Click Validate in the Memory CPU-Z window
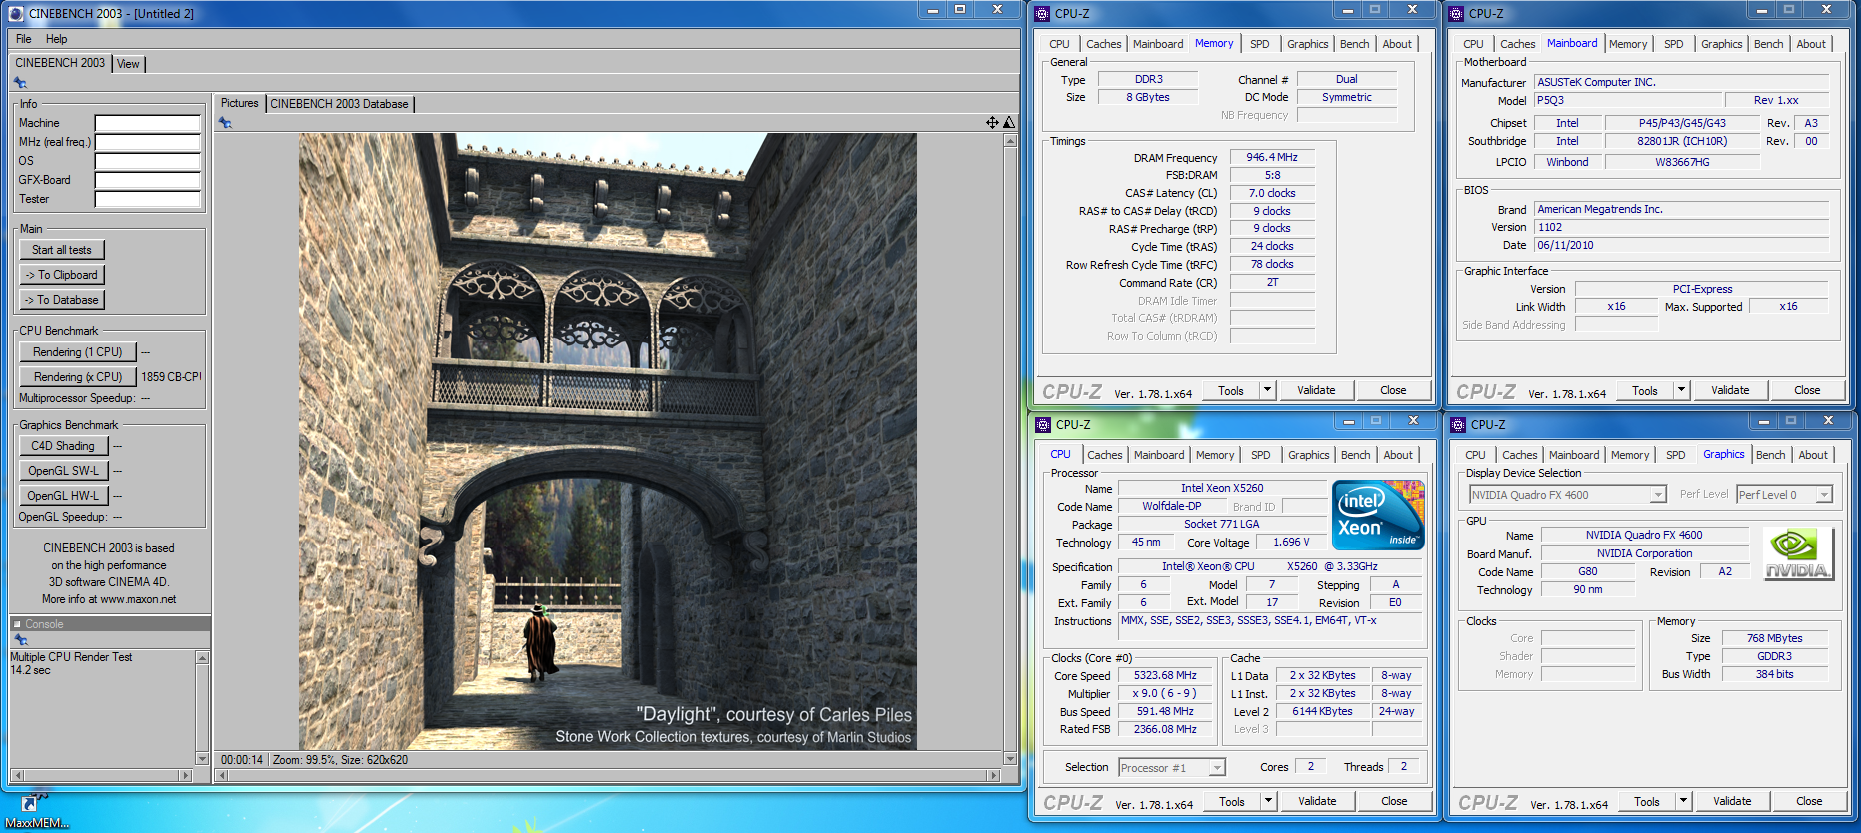 tap(1316, 390)
